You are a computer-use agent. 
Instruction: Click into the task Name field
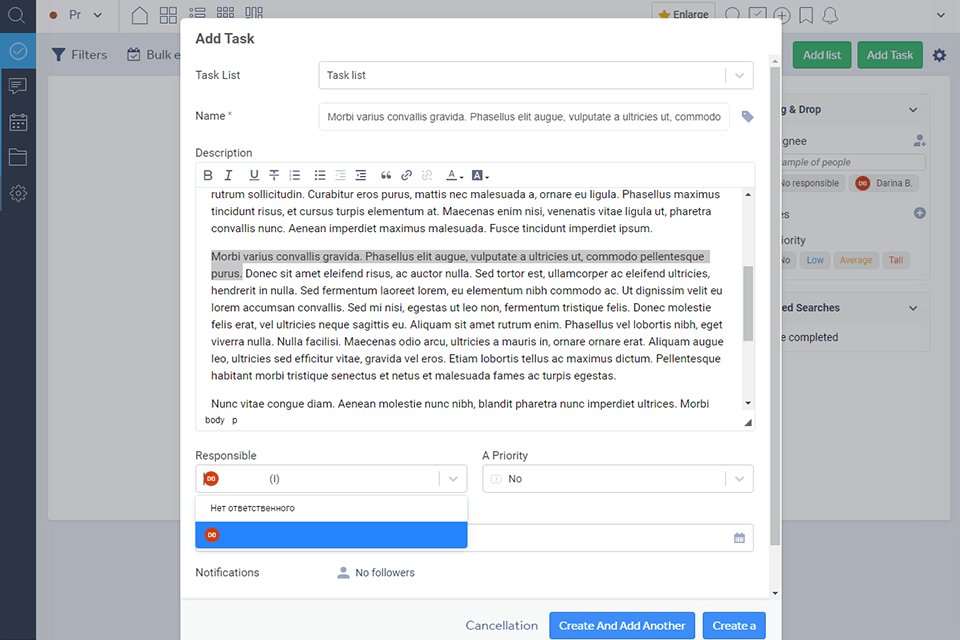[523, 117]
